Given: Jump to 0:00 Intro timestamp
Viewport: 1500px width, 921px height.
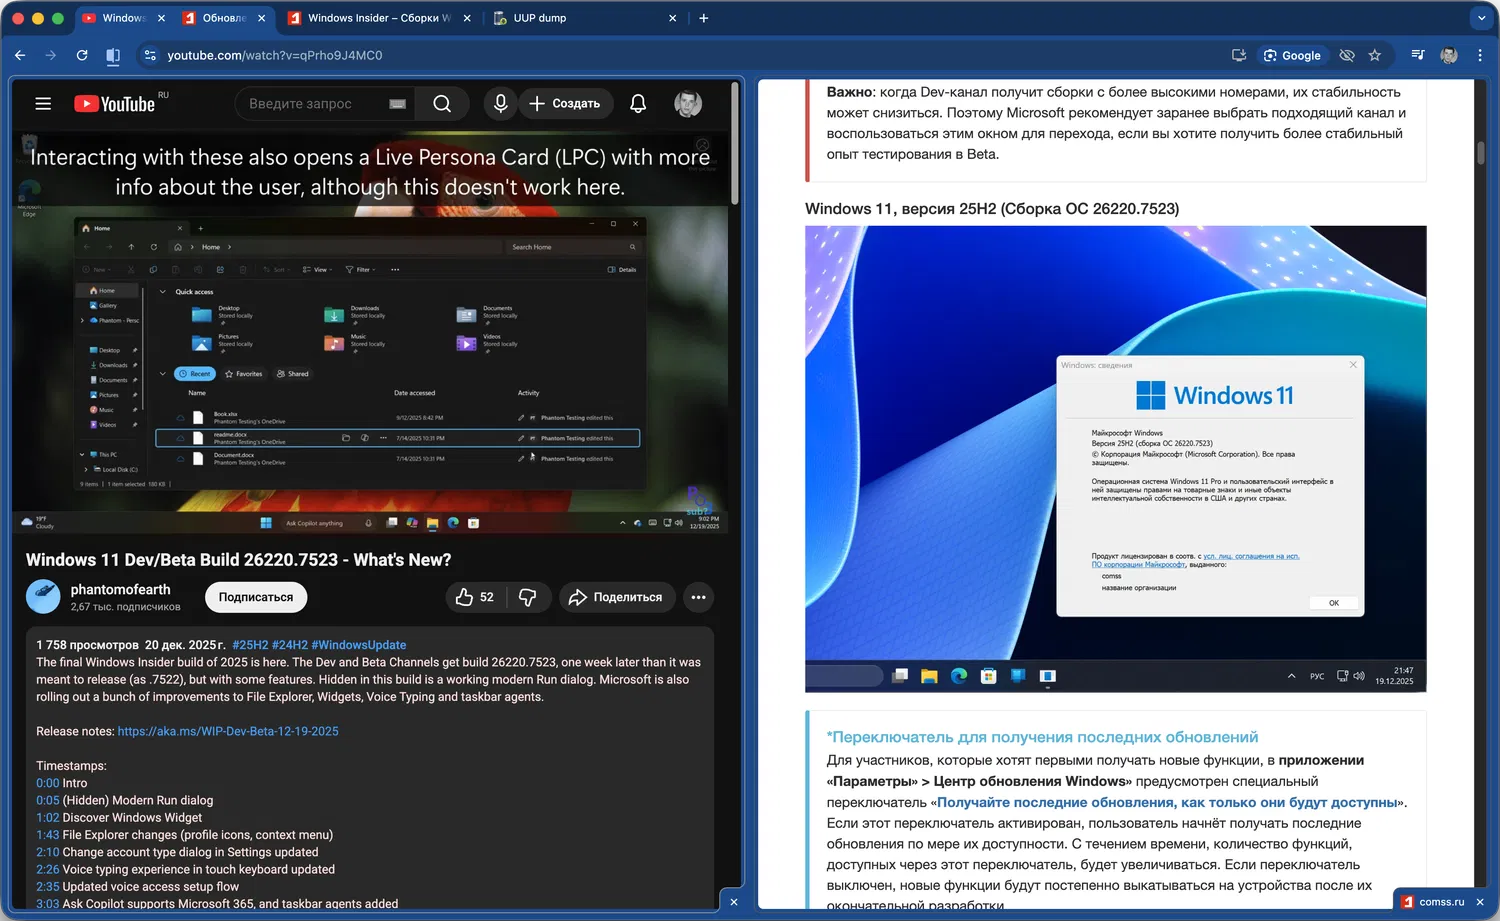Looking at the screenshot, I should click(48, 783).
